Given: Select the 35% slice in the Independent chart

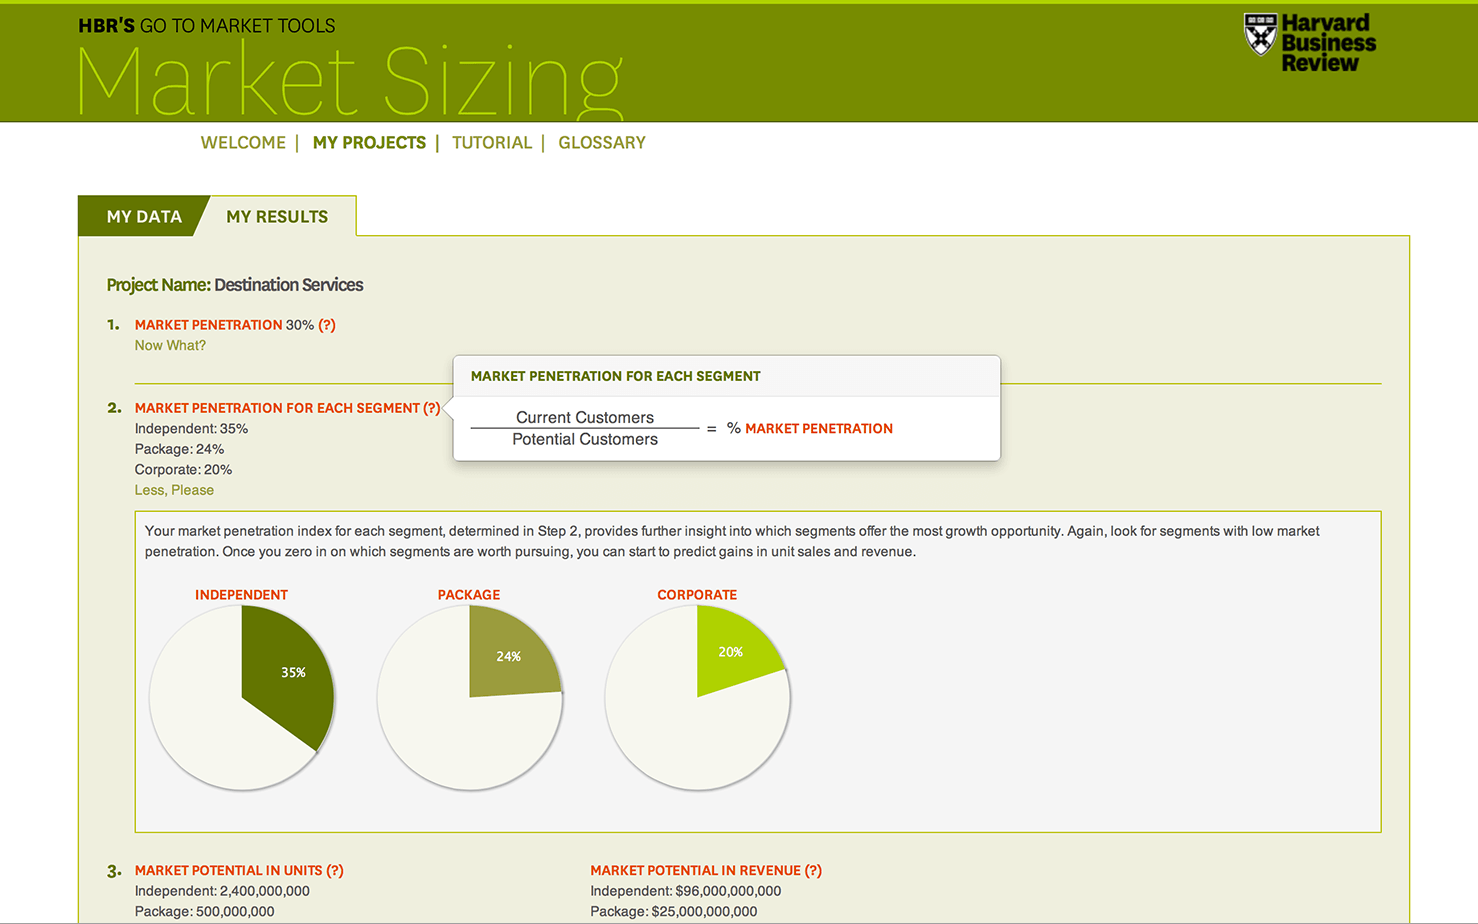Looking at the screenshot, I should [x=290, y=672].
